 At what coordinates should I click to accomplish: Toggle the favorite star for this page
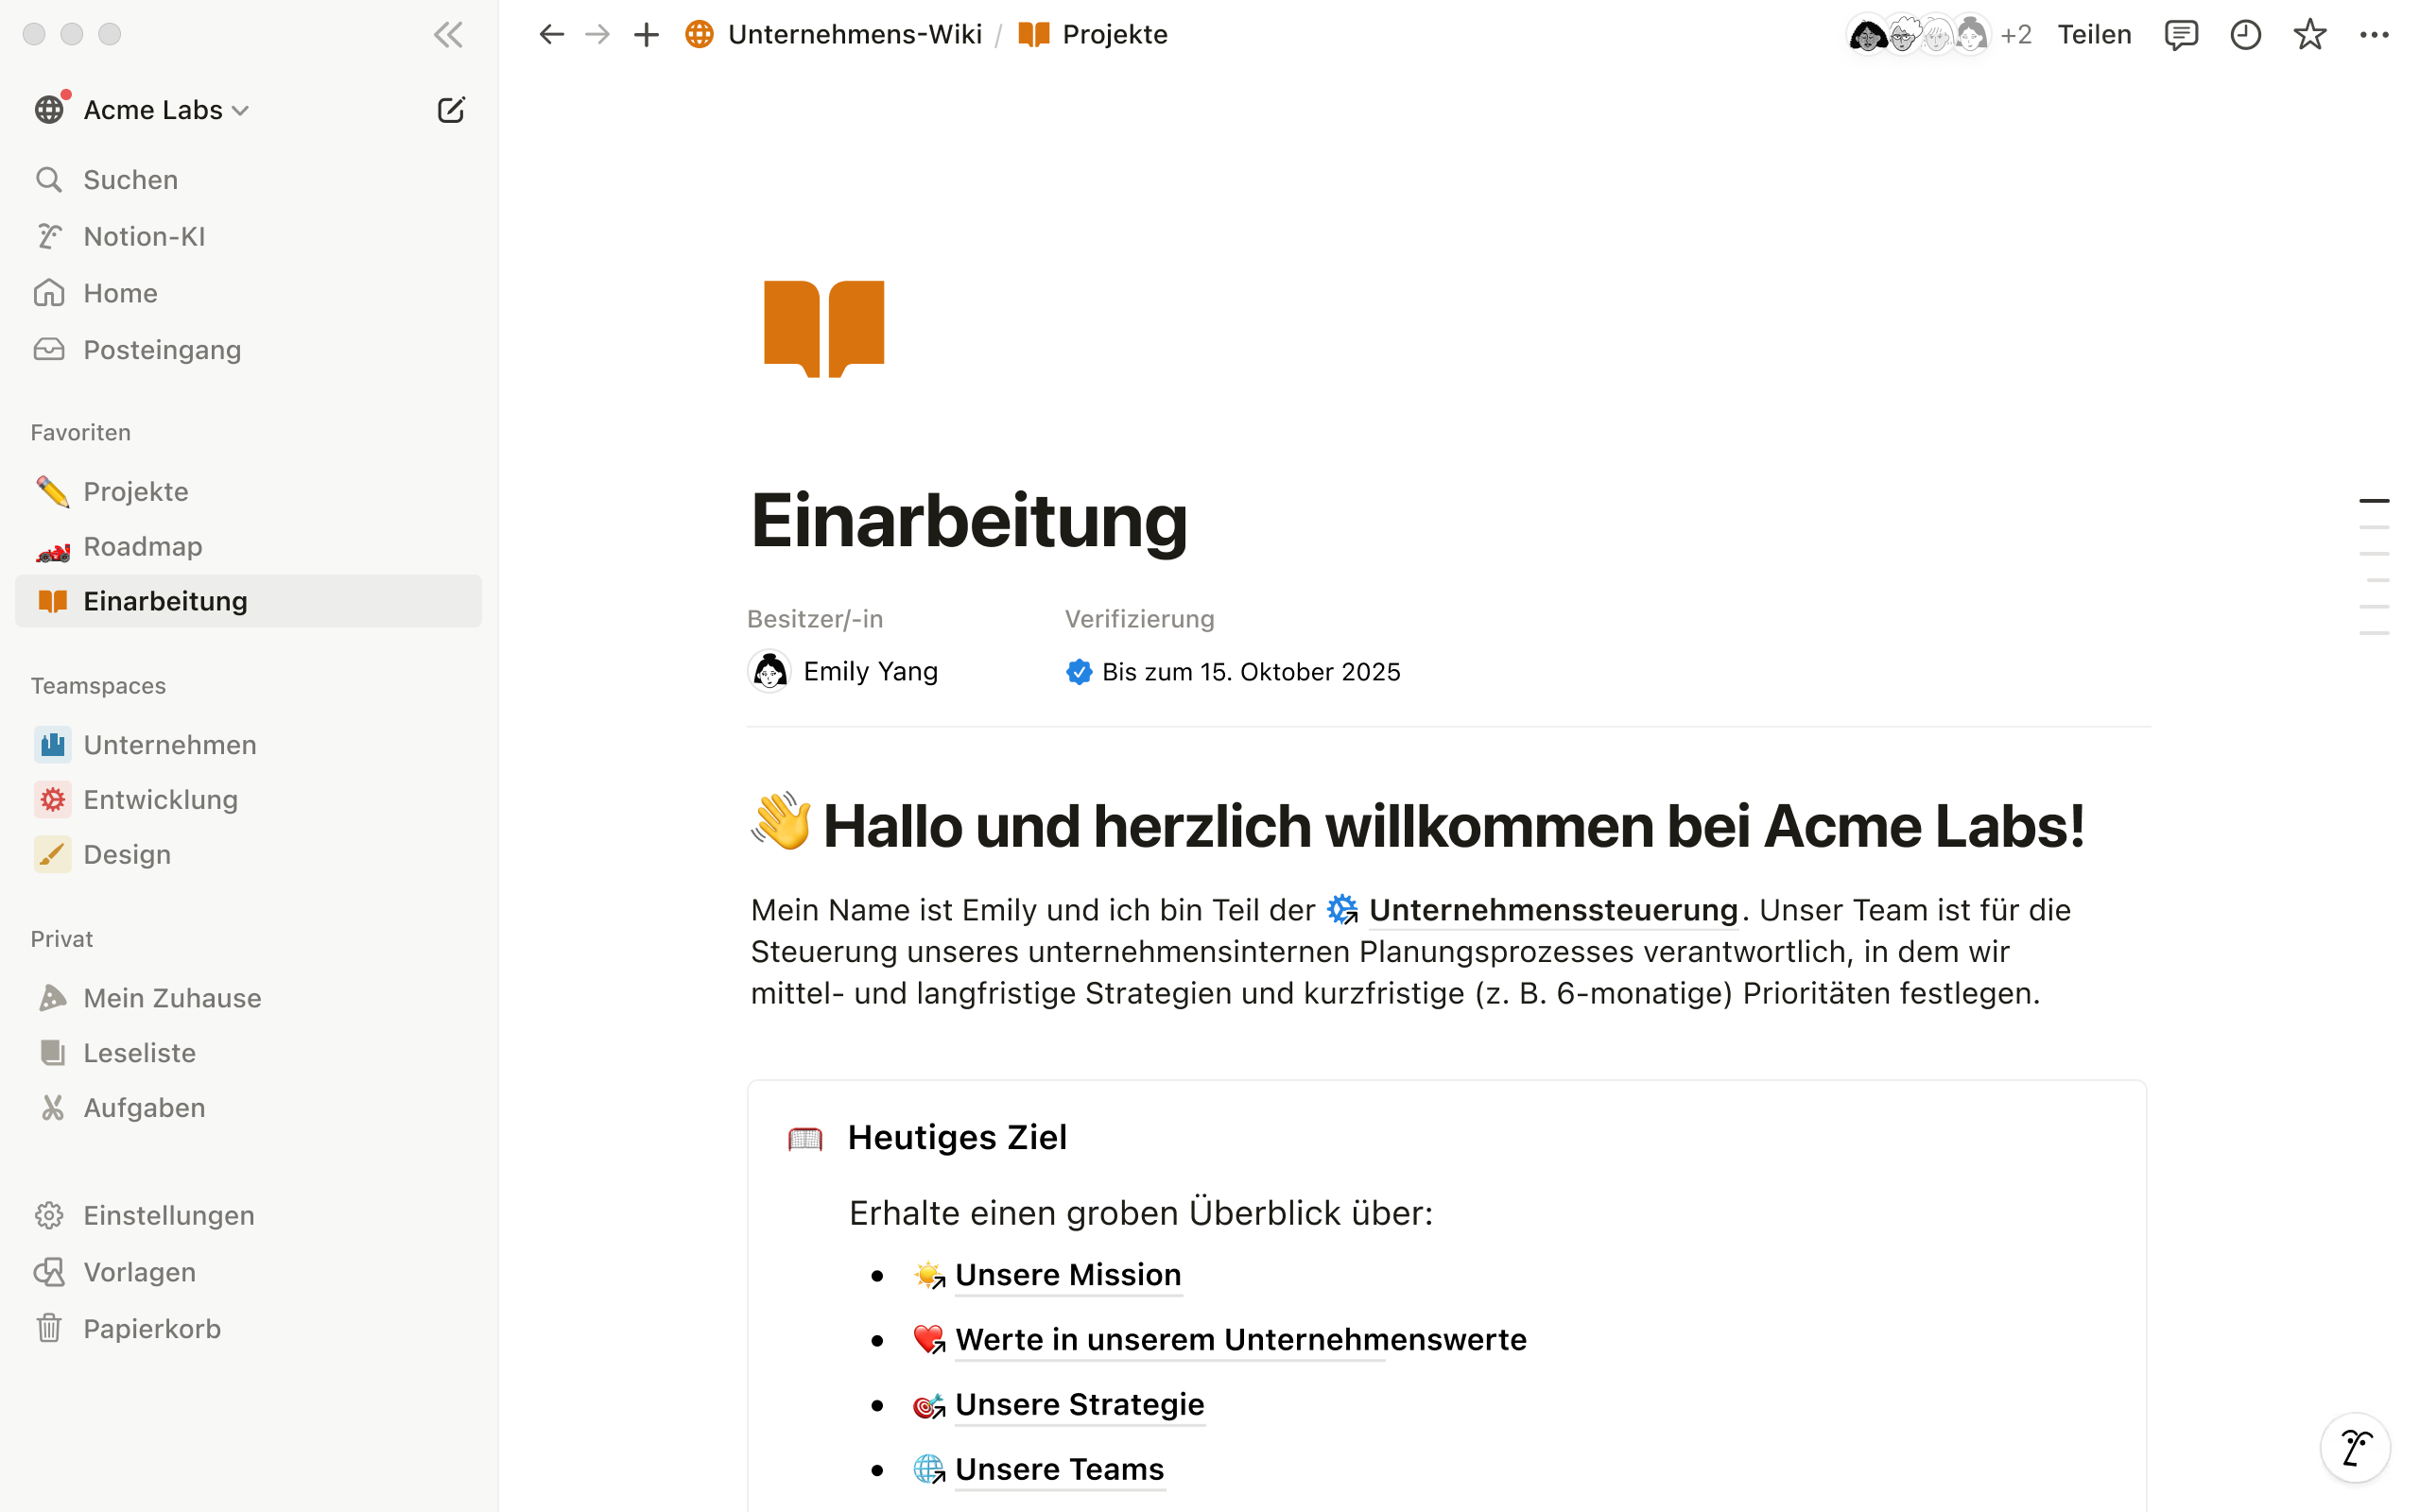pyautogui.click(x=2310, y=35)
